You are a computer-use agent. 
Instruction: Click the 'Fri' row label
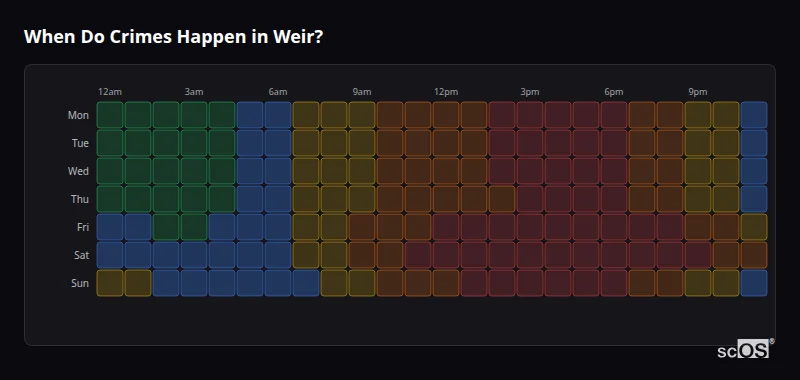(x=83, y=227)
